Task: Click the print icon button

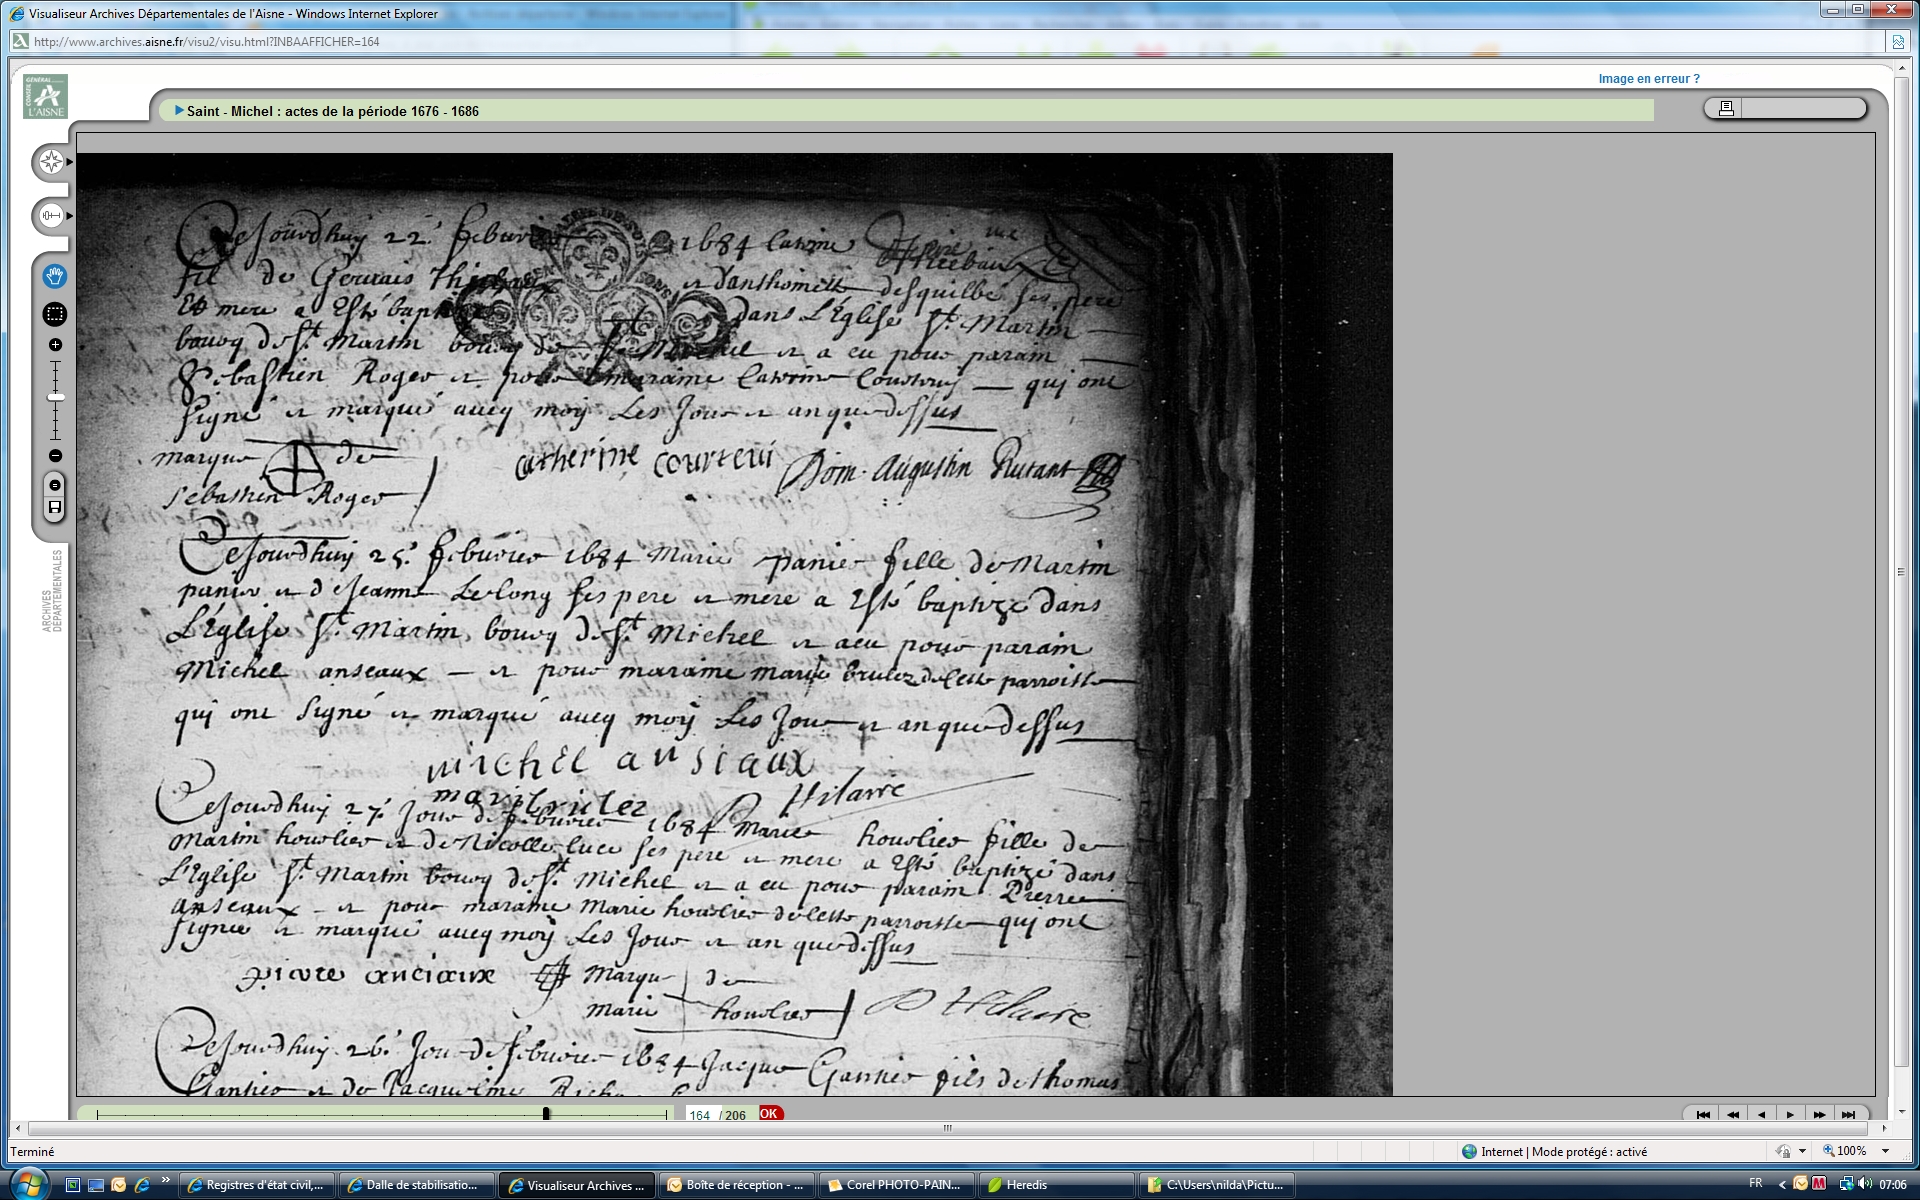Action: click(1725, 109)
